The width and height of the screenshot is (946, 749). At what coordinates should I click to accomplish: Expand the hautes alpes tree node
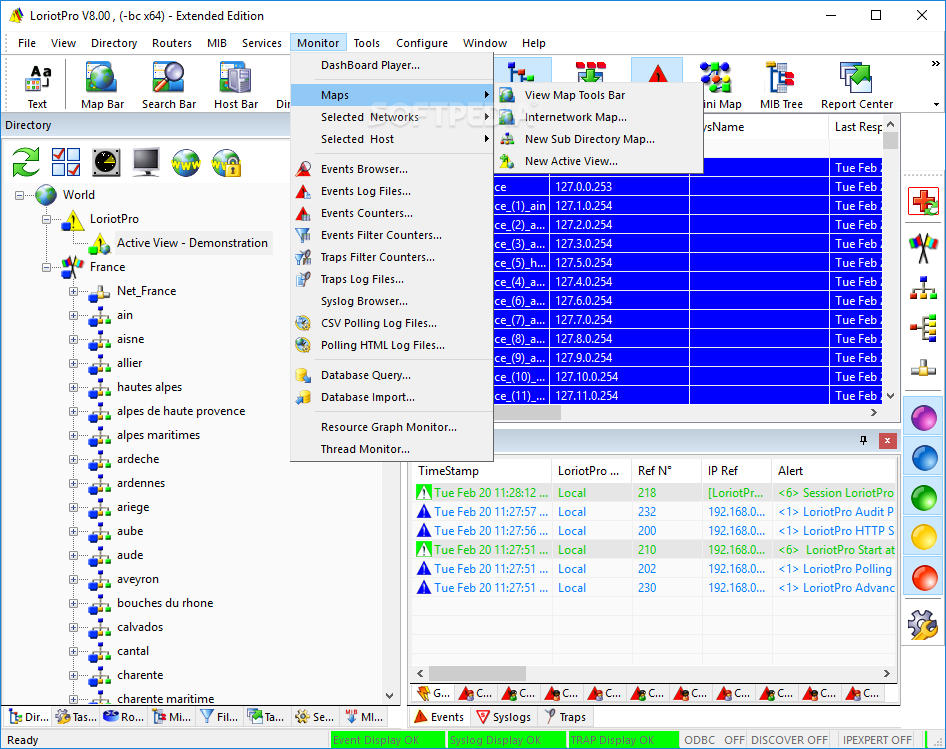(x=74, y=387)
